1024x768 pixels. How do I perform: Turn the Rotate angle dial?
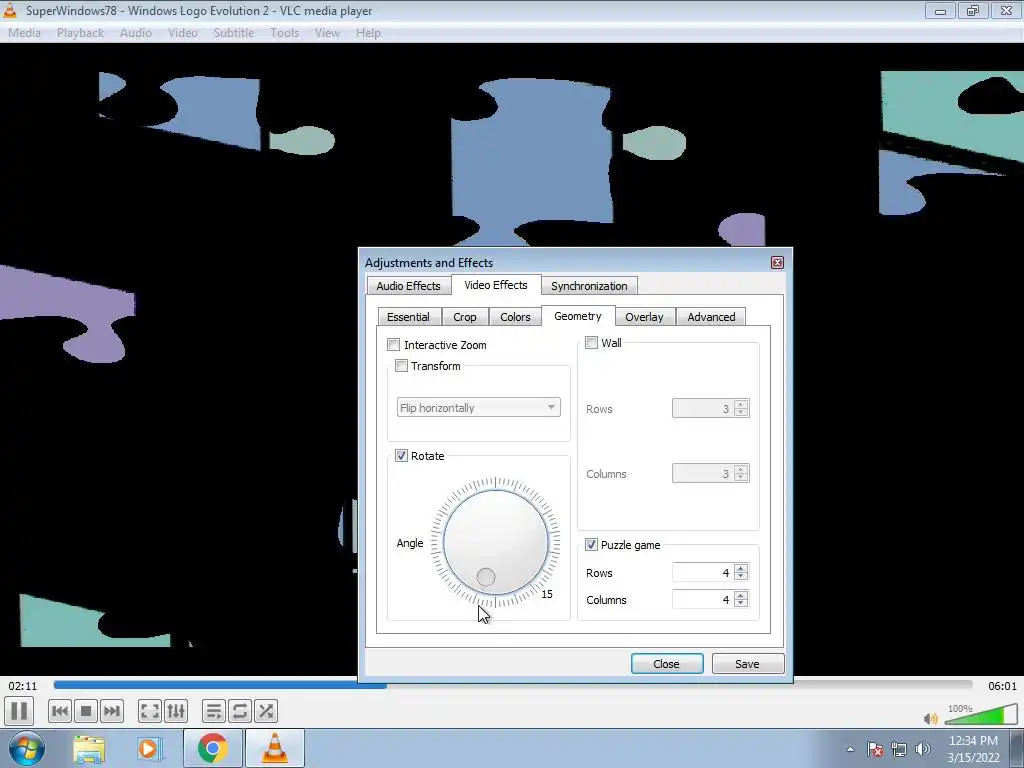pos(496,542)
